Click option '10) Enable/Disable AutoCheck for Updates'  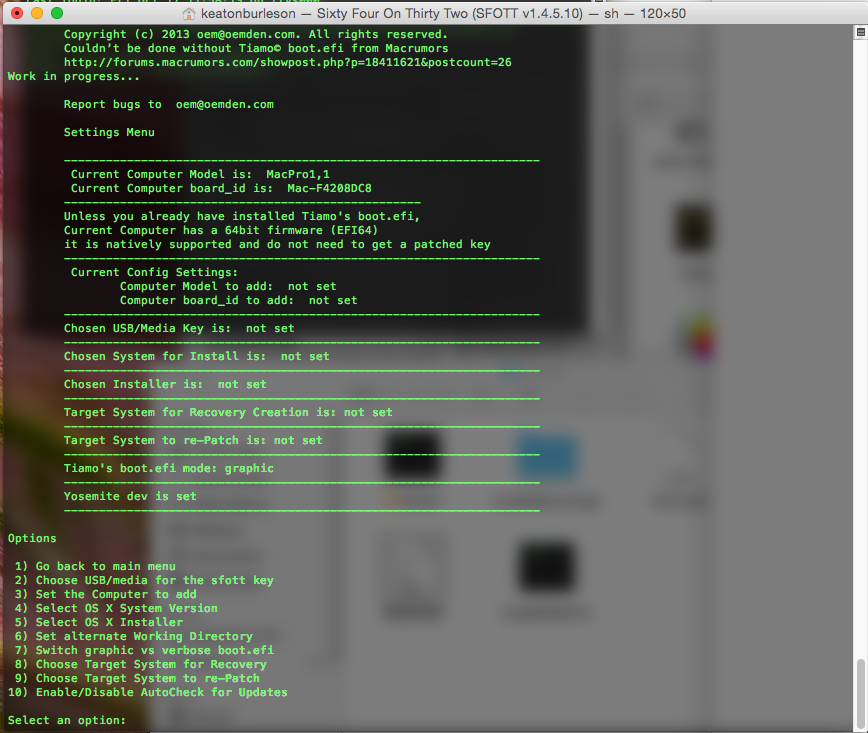click(148, 692)
